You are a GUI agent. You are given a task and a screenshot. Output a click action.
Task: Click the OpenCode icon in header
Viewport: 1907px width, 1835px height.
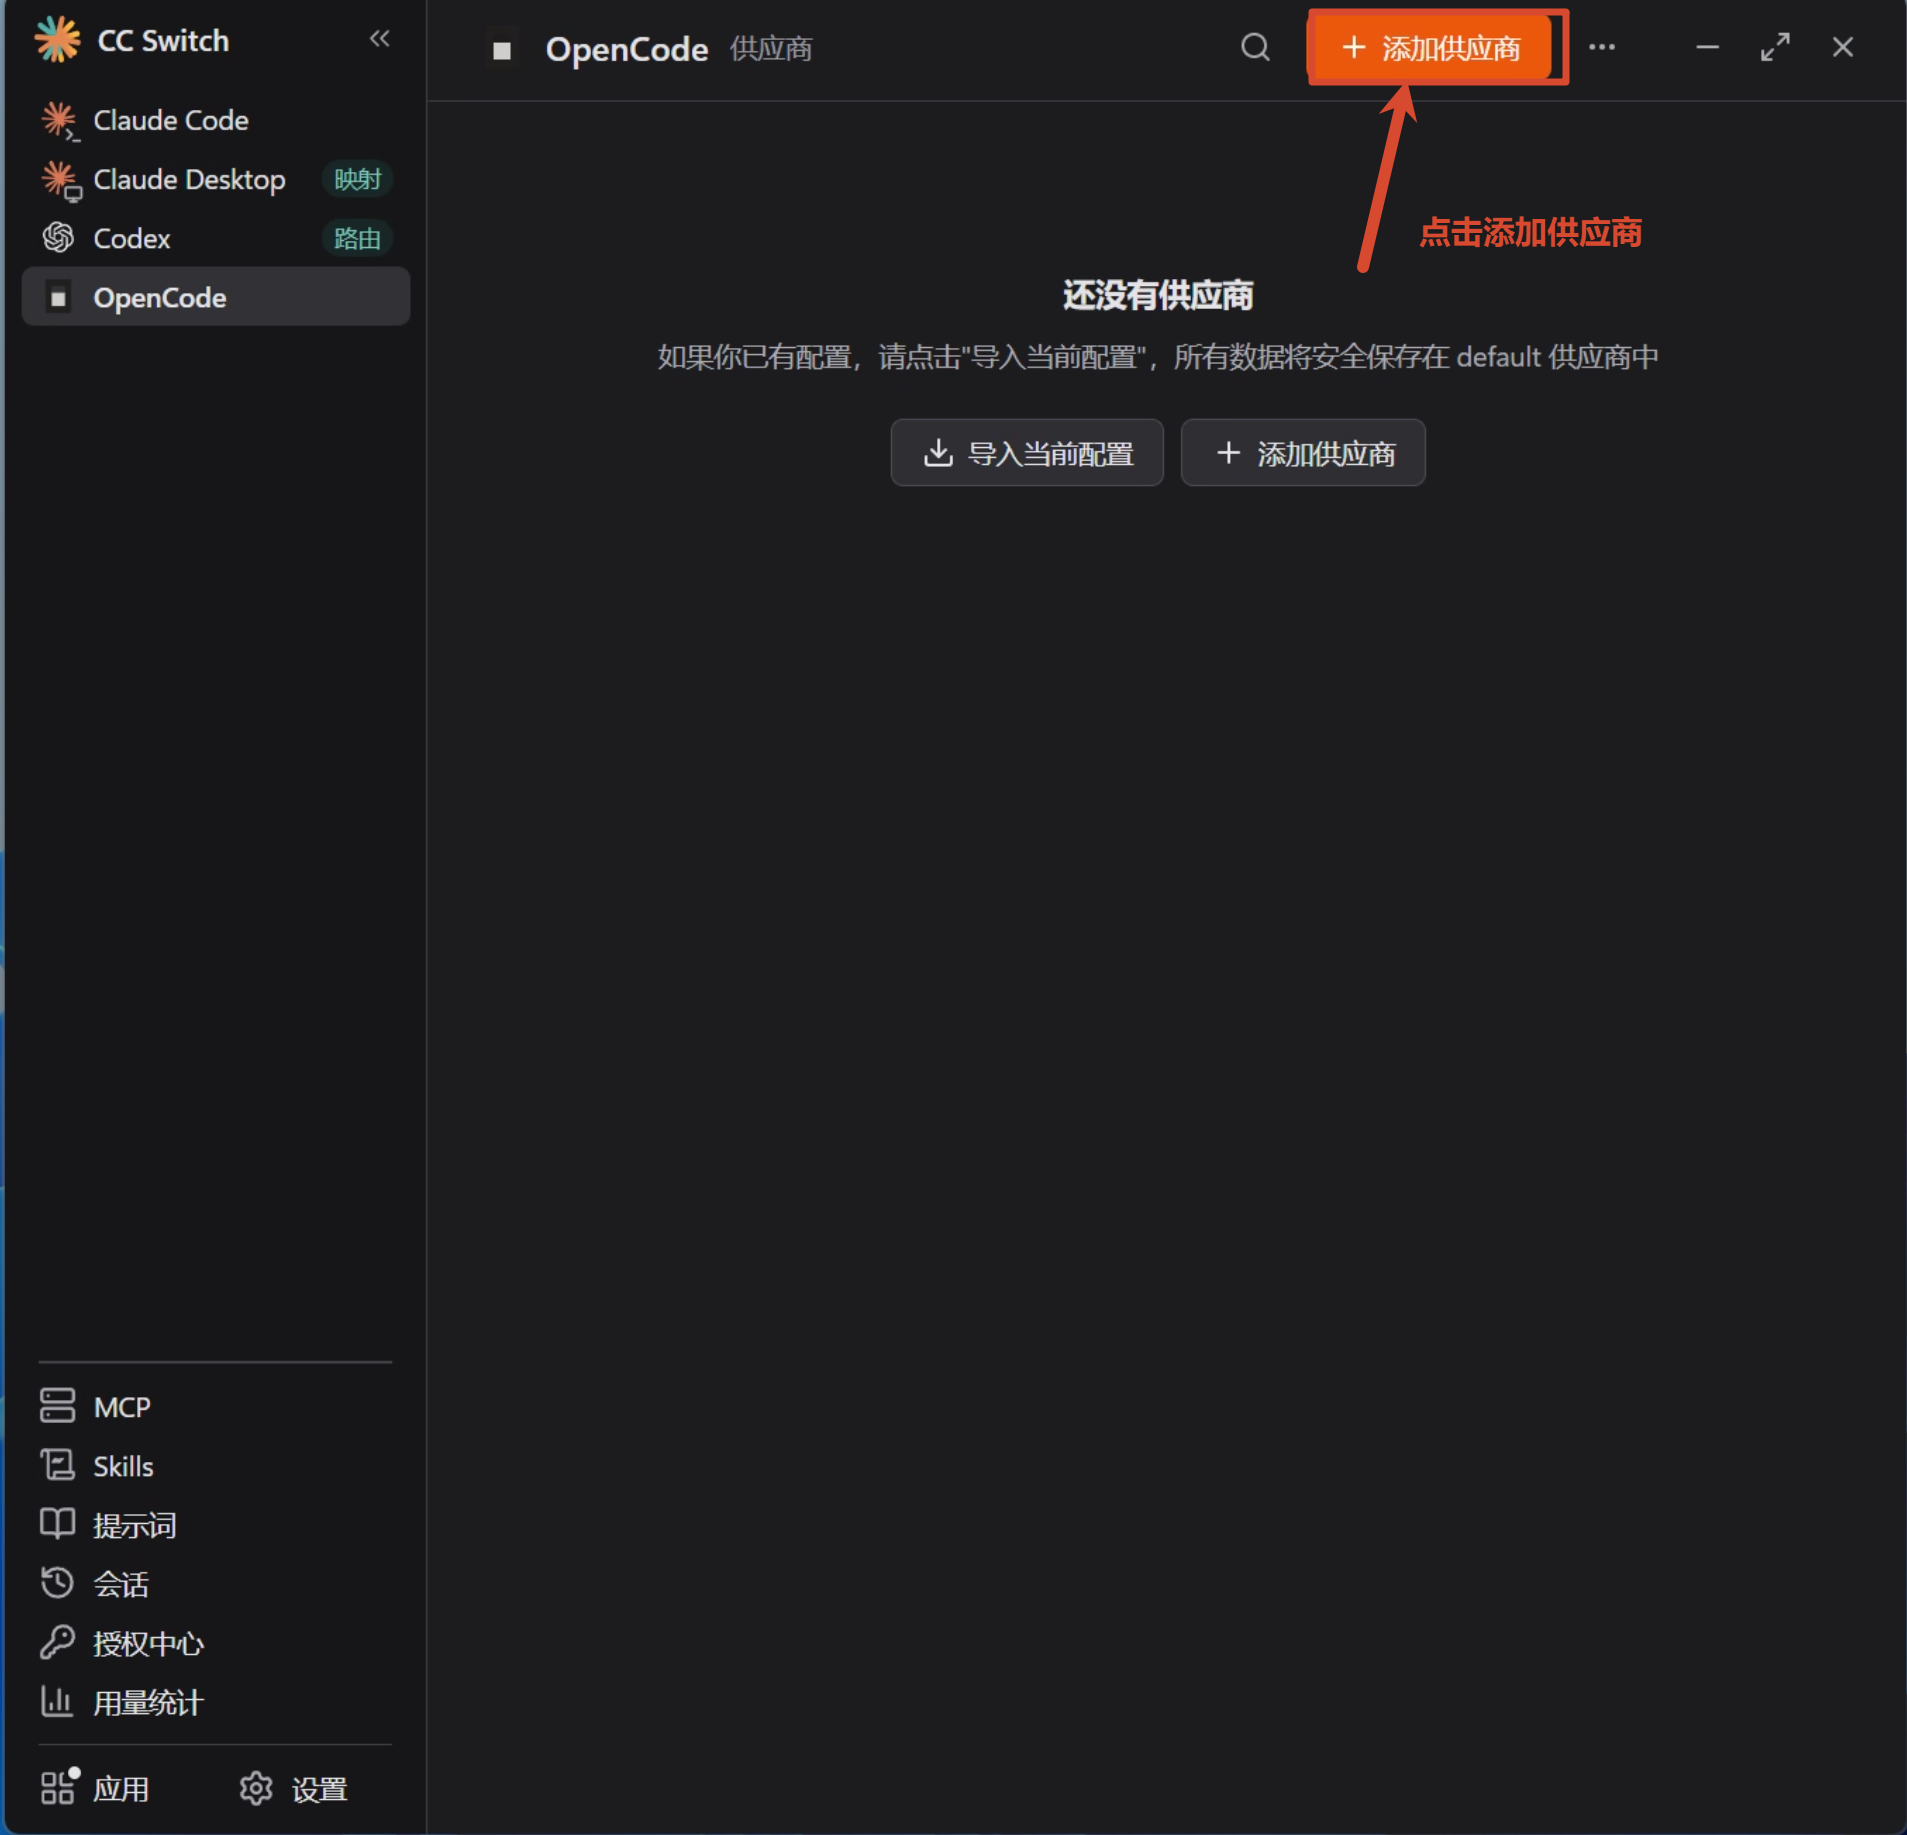(502, 49)
